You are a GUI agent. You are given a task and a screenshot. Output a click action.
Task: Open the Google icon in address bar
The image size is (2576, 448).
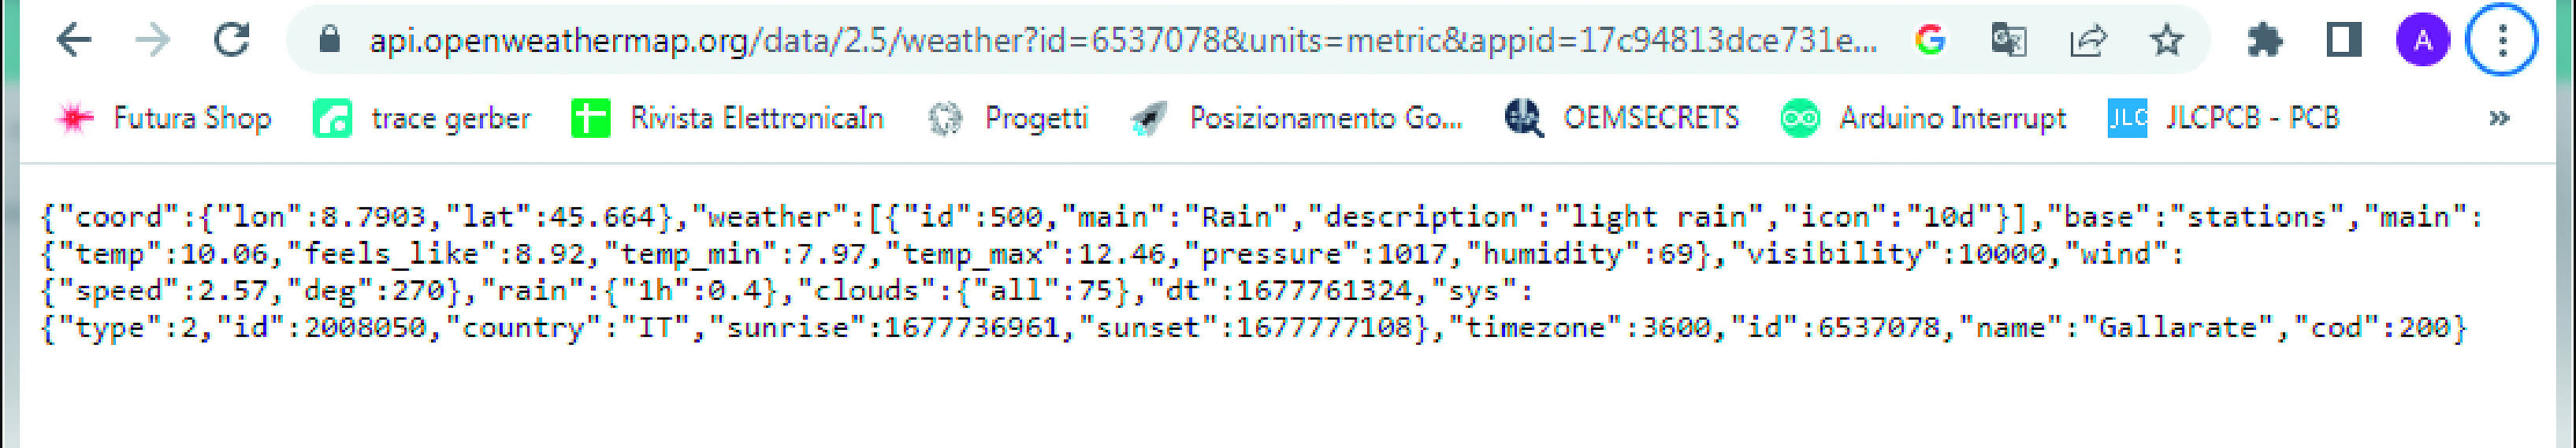click(1930, 40)
